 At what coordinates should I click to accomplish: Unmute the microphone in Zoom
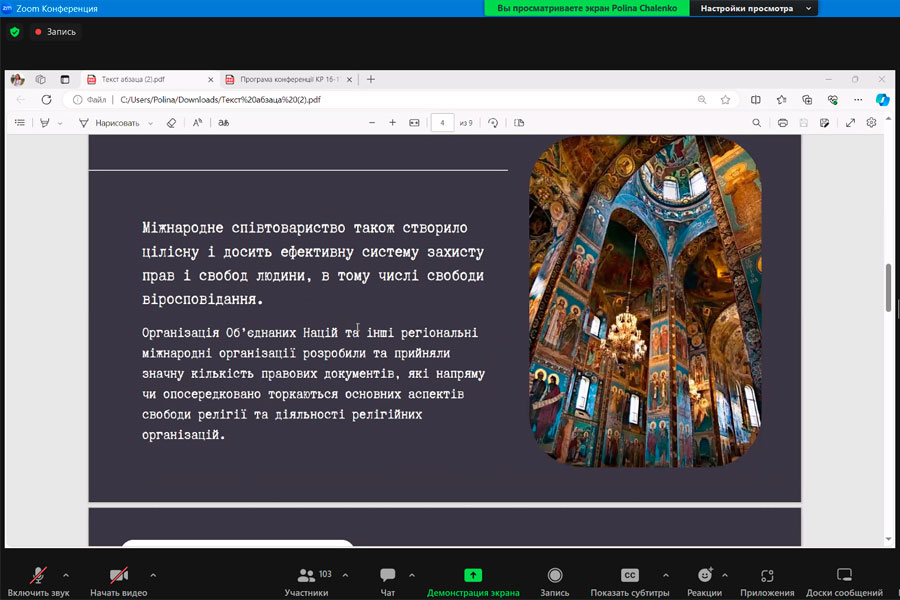(x=39, y=576)
